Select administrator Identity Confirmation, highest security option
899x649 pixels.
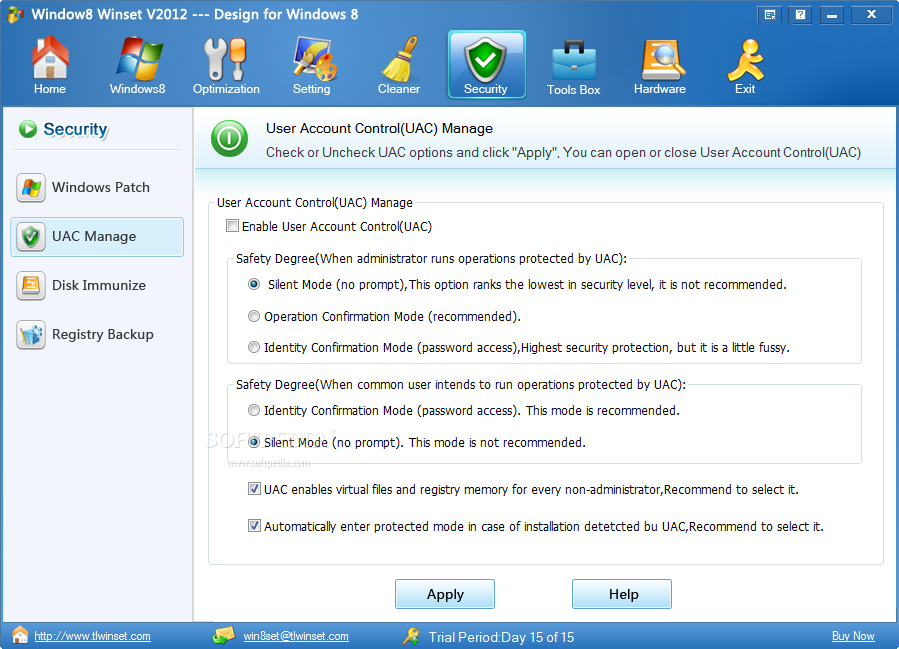pyautogui.click(x=254, y=347)
